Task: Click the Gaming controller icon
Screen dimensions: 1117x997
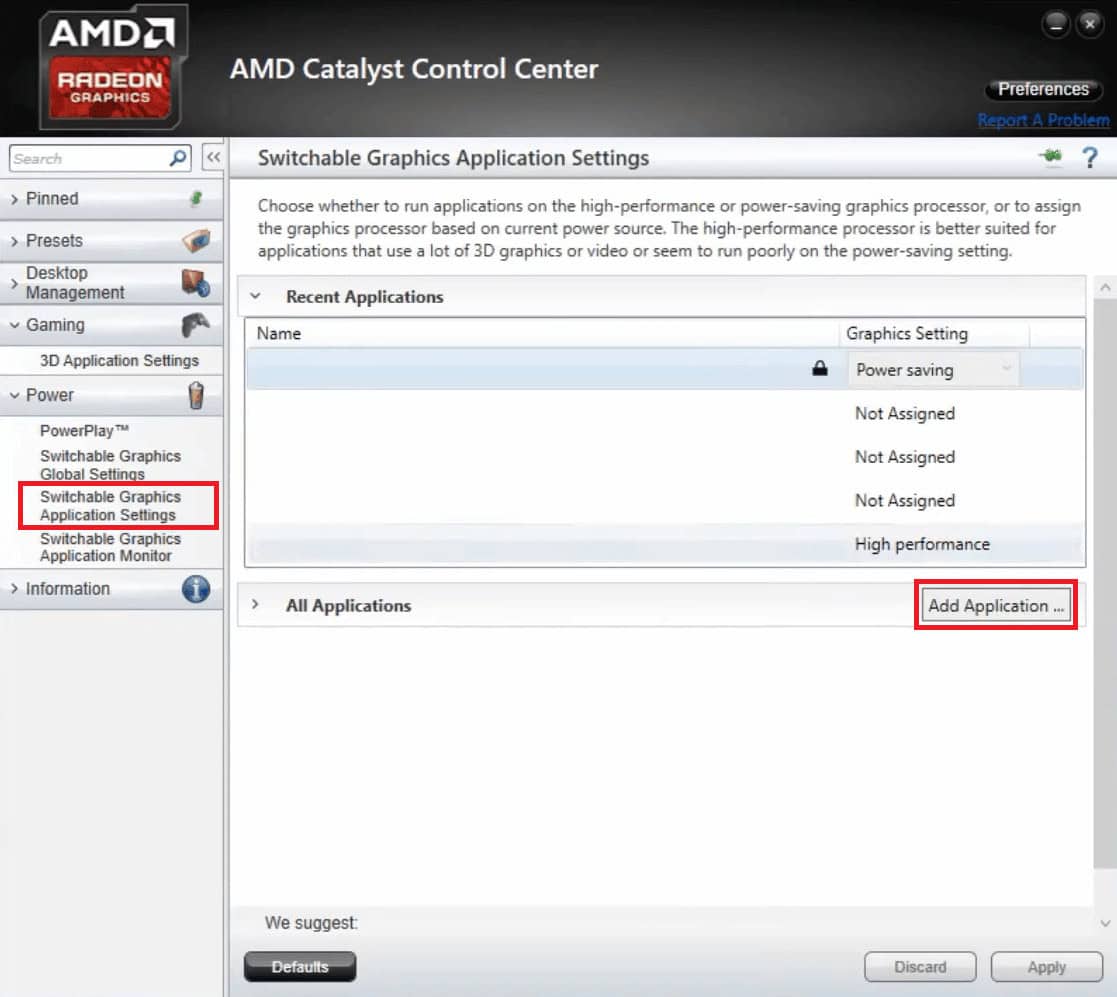Action: pyautogui.click(x=195, y=325)
